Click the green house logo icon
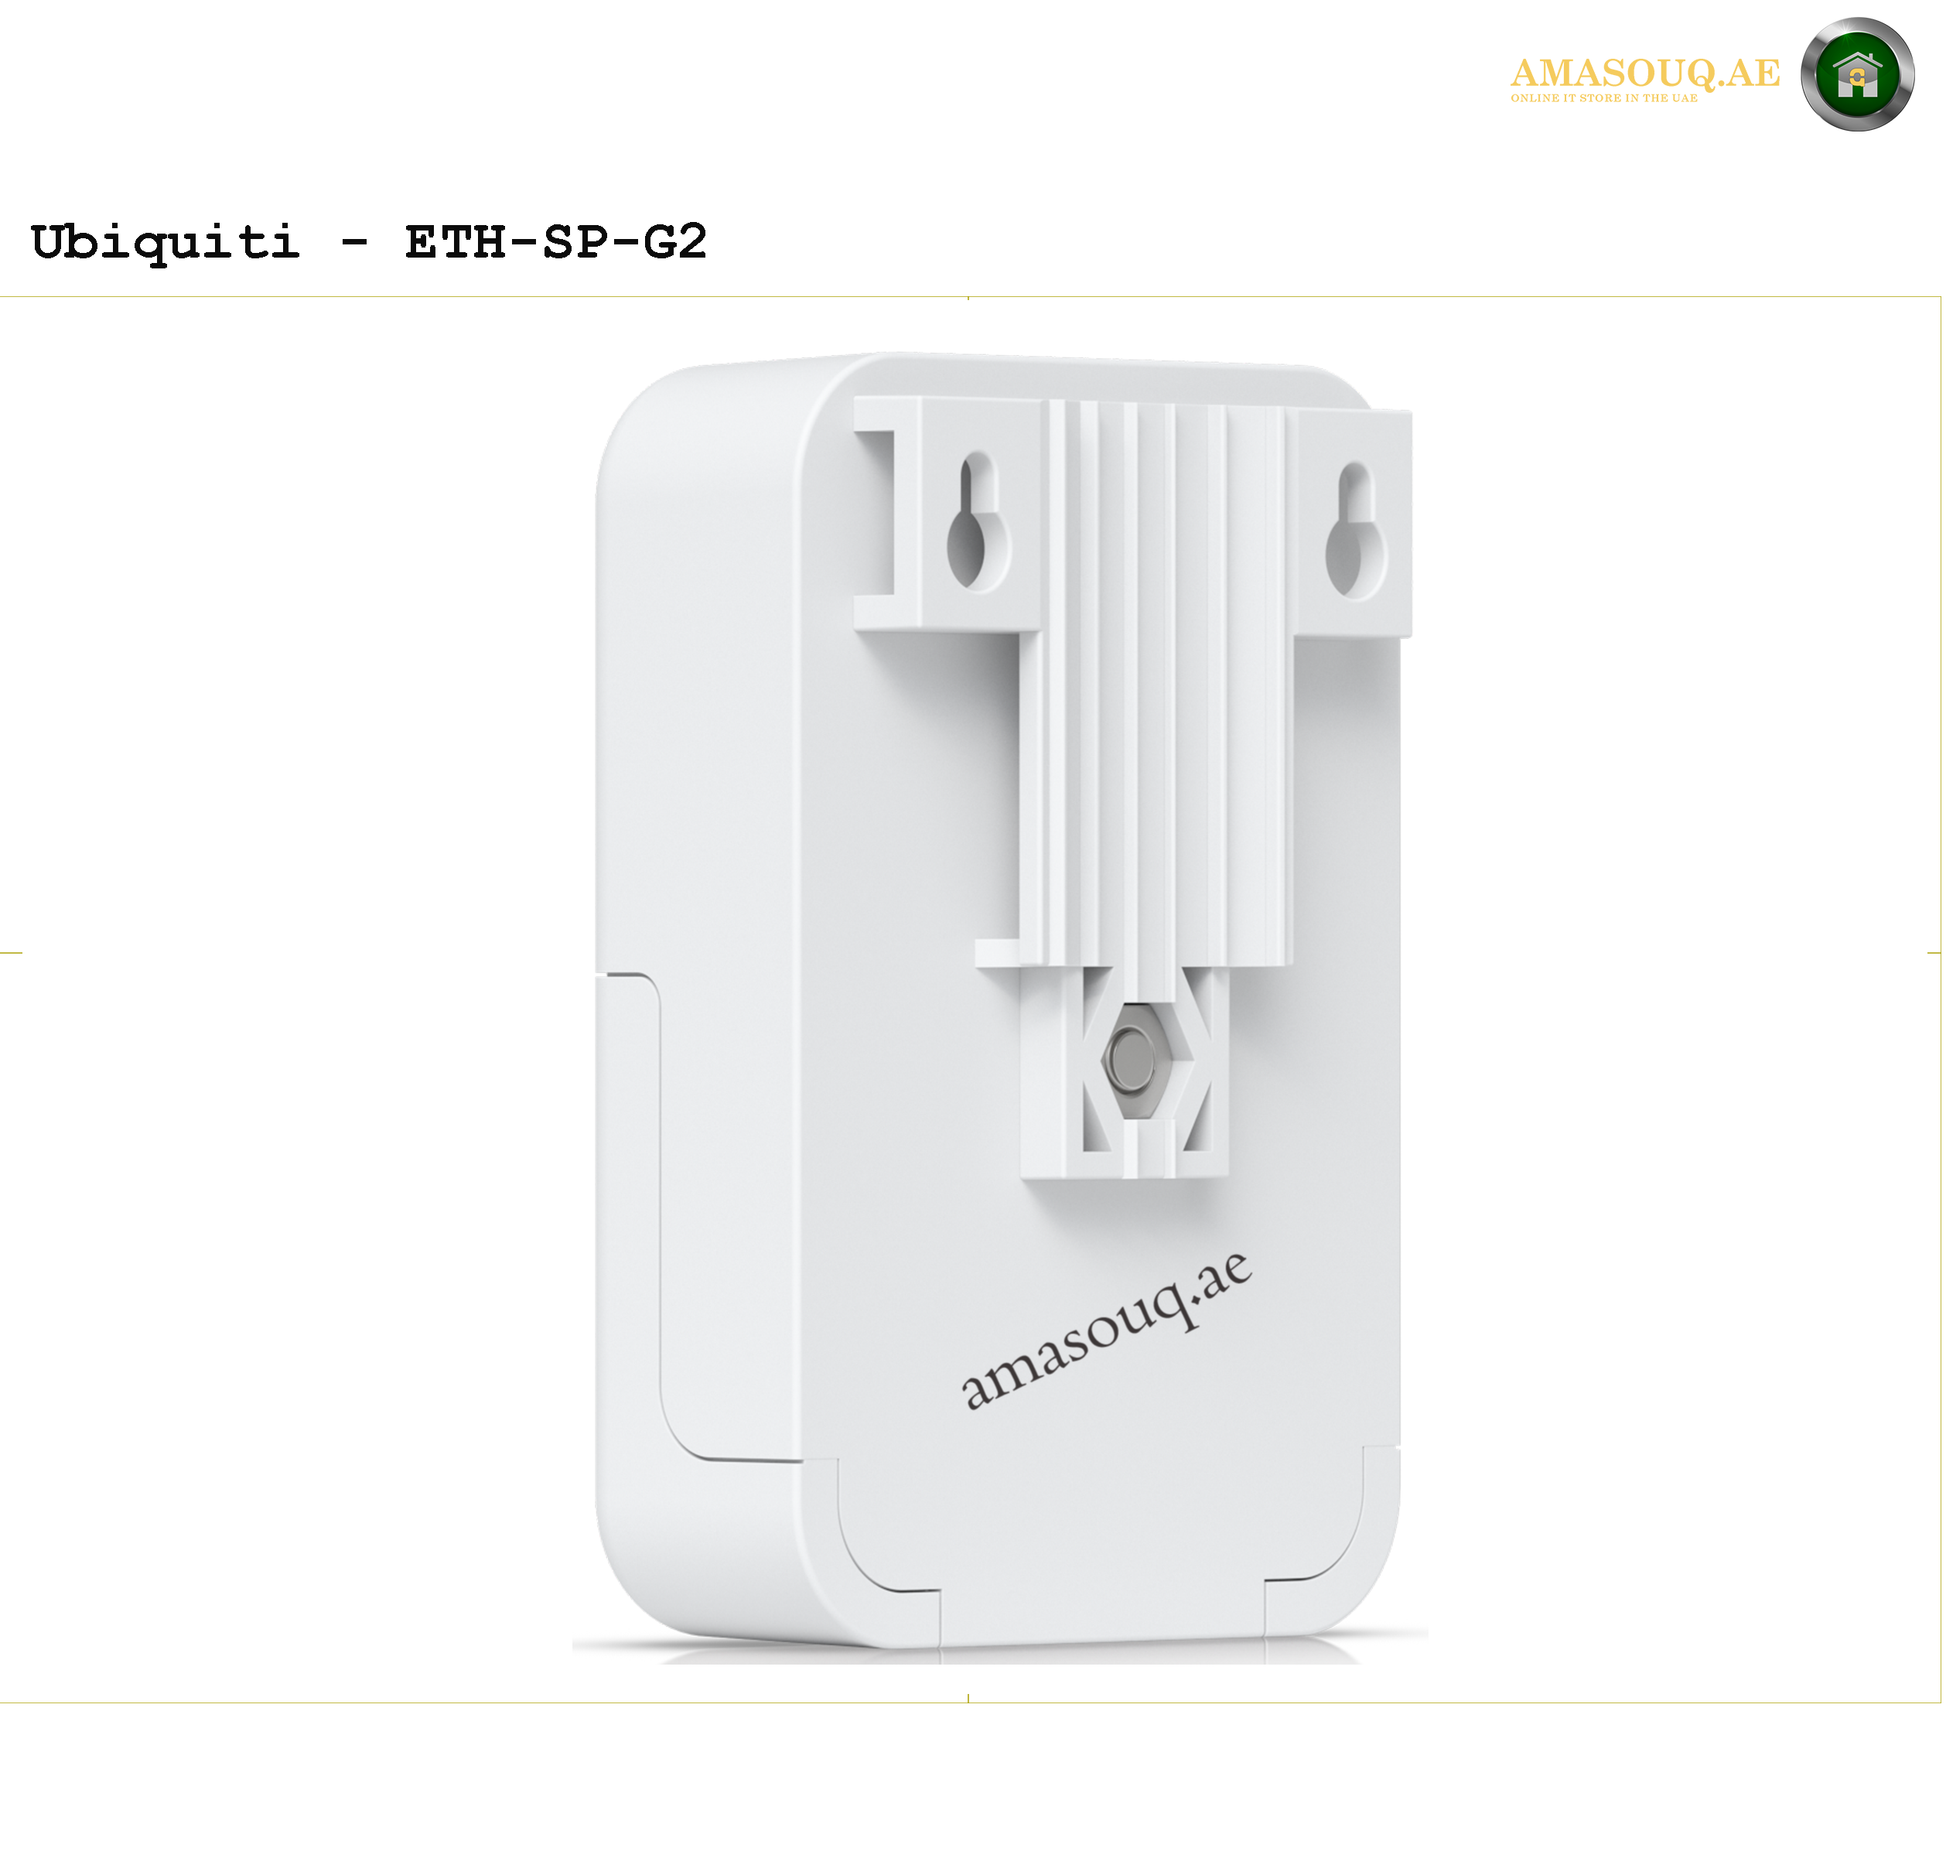This screenshot has width=1946, height=1875. pyautogui.click(x=1857, y=75)
